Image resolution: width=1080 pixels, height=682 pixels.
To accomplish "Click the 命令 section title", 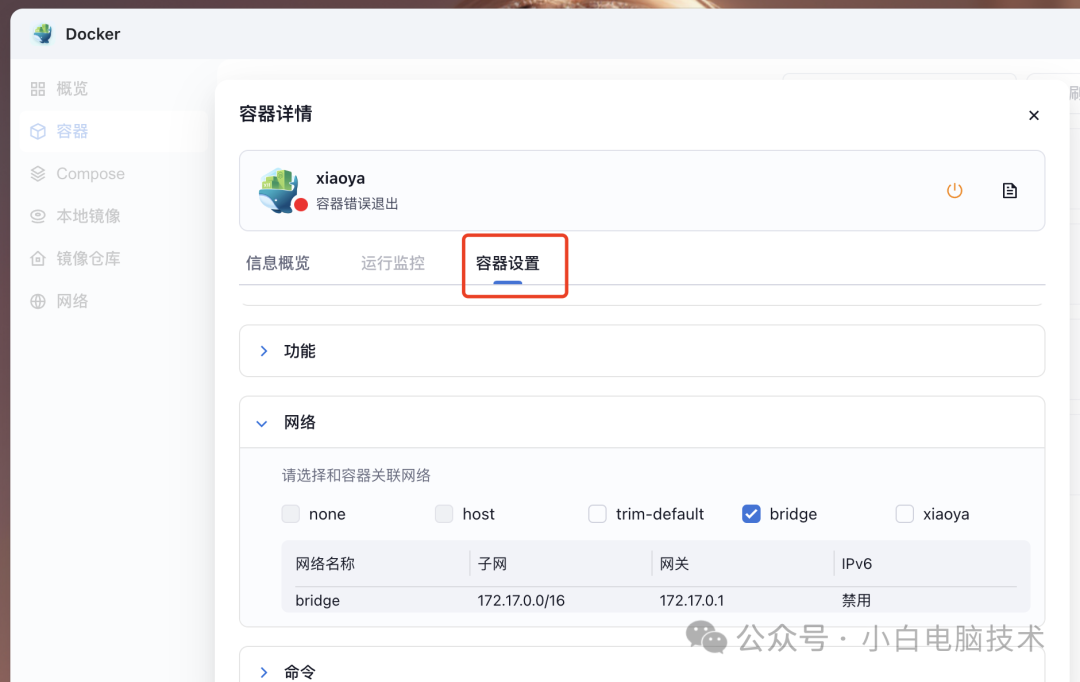I will 300,672.
